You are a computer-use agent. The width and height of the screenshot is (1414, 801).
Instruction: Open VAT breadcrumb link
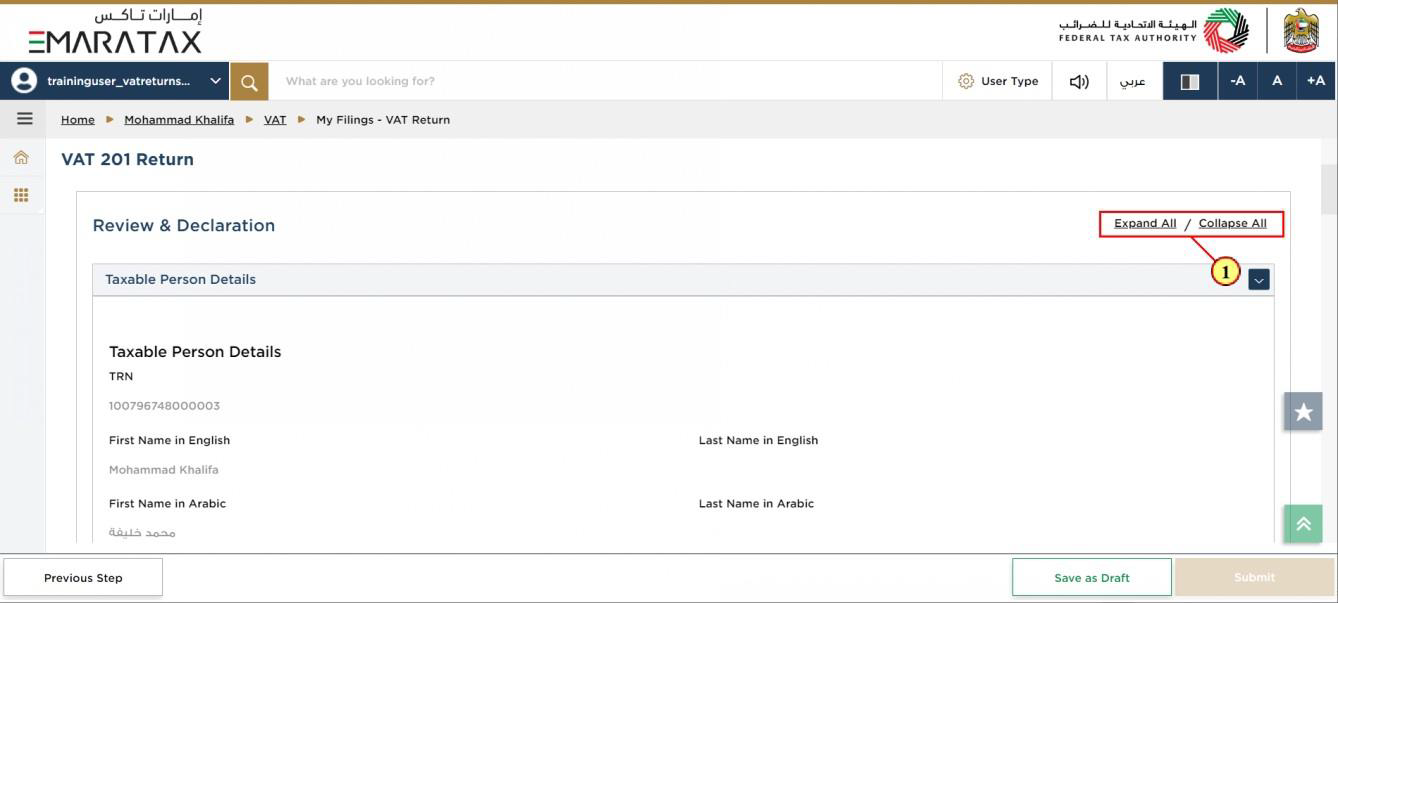[x=275, y=119]
